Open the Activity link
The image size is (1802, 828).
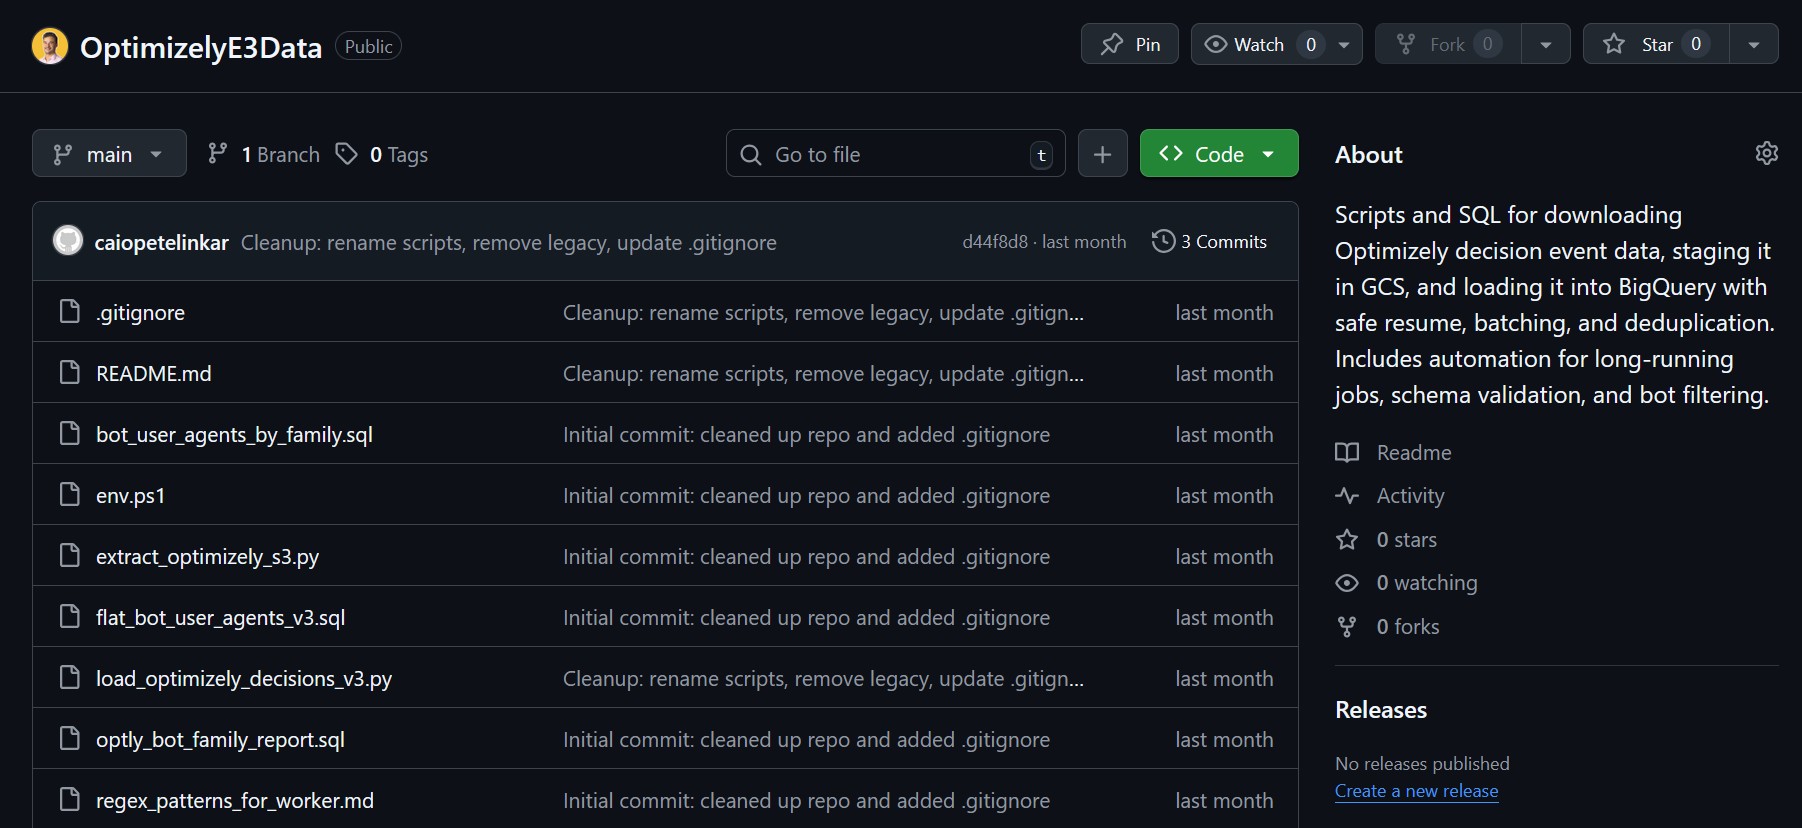(x=1390, y=496)
